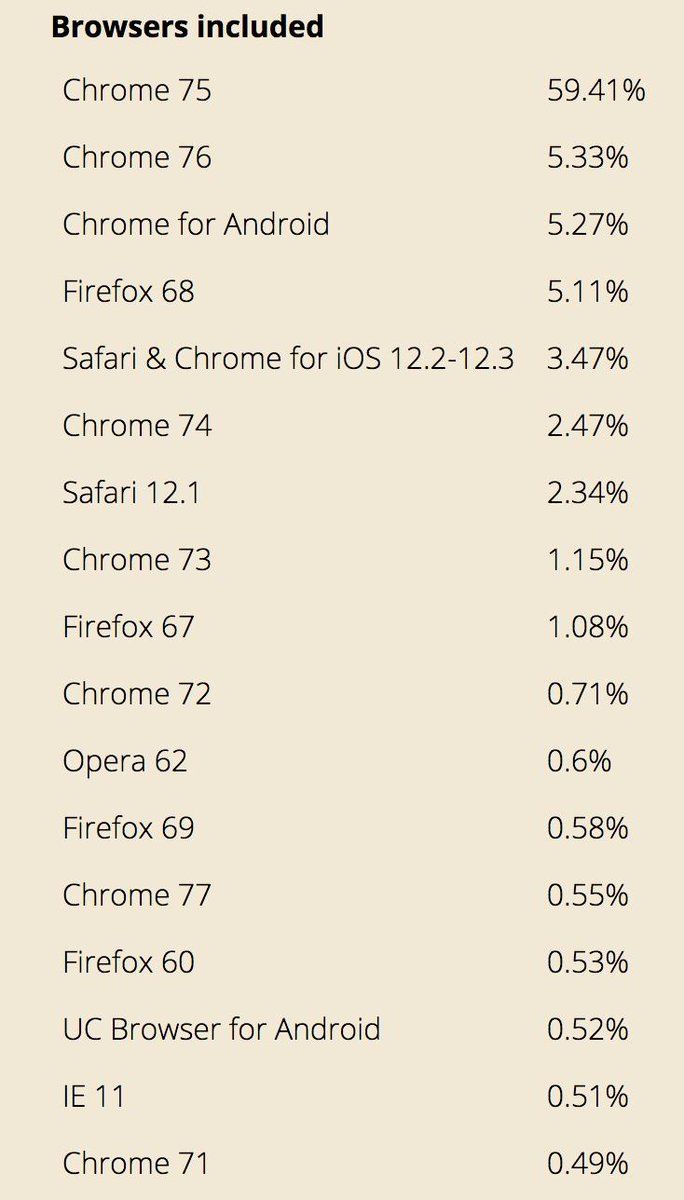Viewport: 684px width, 1200px height.
Task: Select the Firefox 69 entry
Action: [x=128, y=827]
